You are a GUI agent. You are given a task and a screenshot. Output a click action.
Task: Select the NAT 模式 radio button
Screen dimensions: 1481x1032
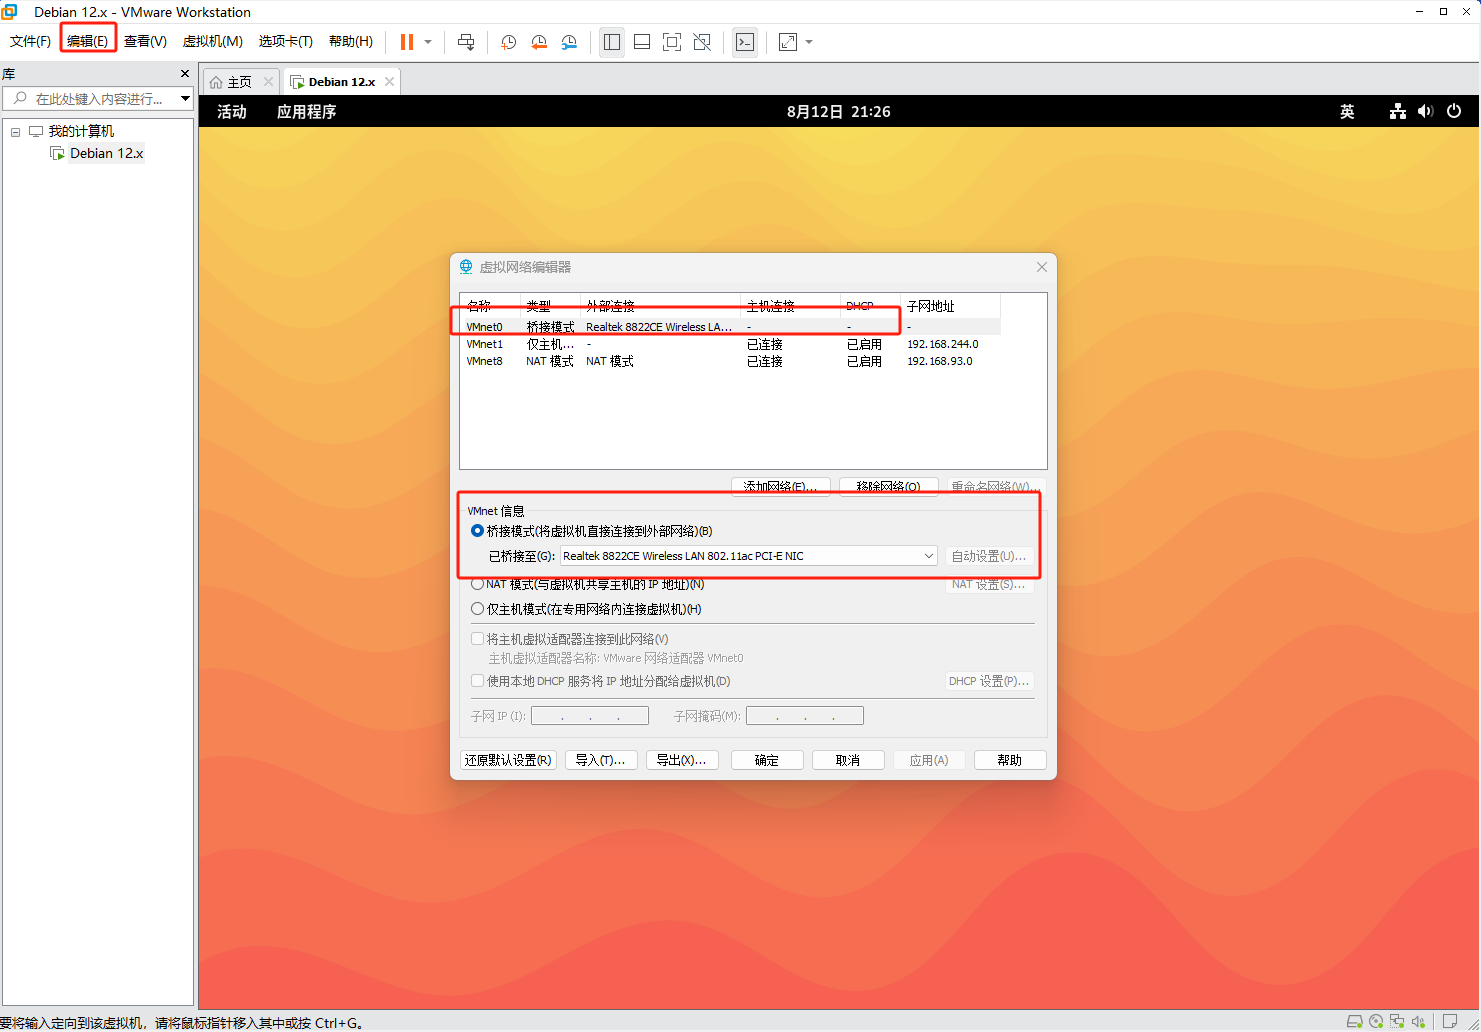click(x=477, y=584)
